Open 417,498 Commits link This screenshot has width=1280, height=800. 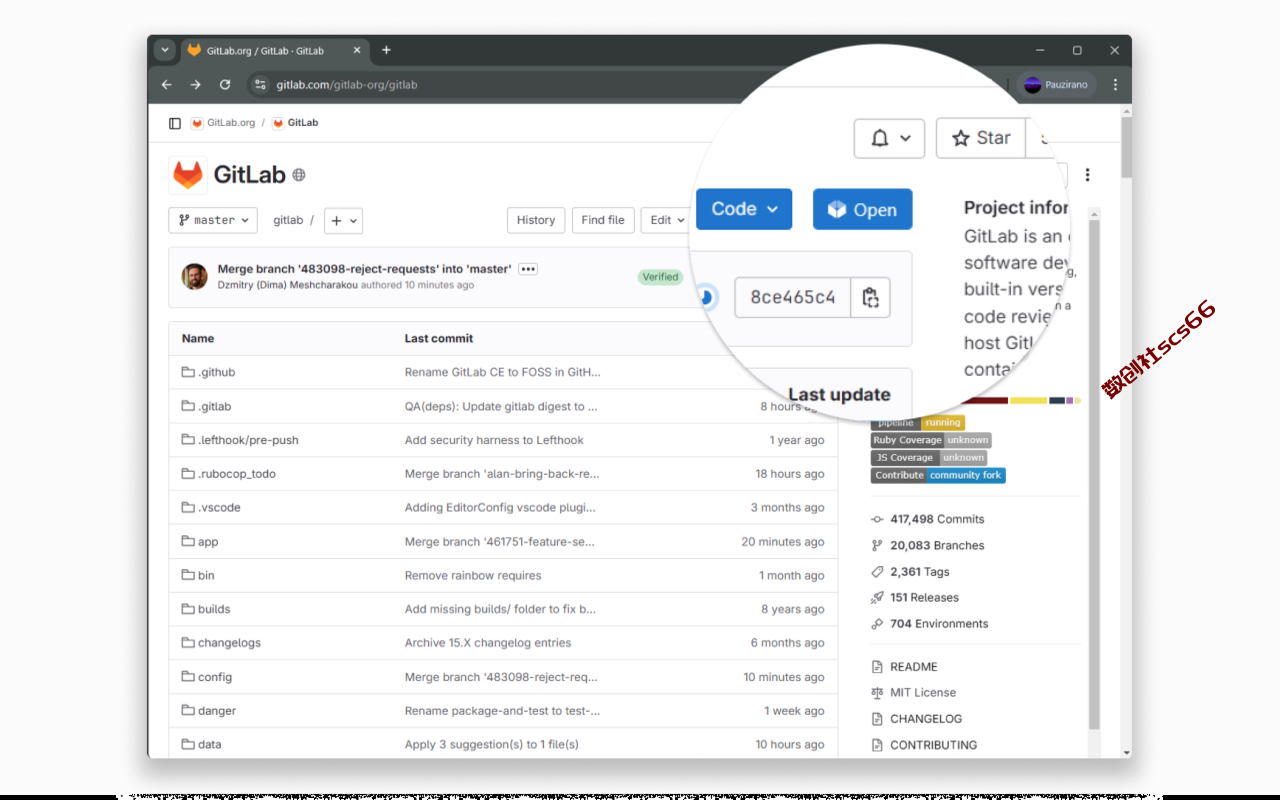937,519
